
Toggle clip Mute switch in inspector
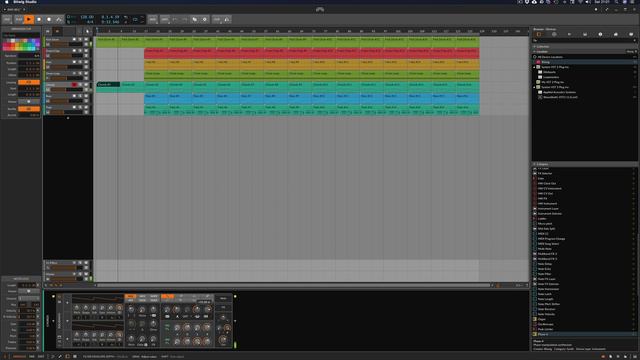click(x=29, y=101)
